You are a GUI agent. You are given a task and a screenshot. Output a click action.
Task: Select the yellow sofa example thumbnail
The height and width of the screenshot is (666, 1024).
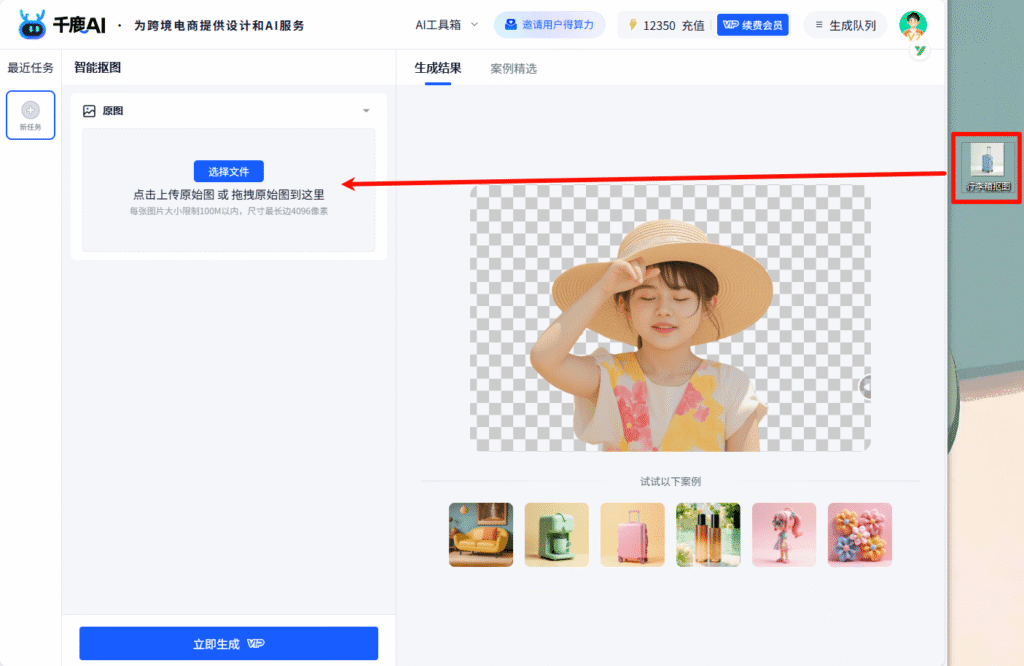pyautogui.click(x=480, y=535)
